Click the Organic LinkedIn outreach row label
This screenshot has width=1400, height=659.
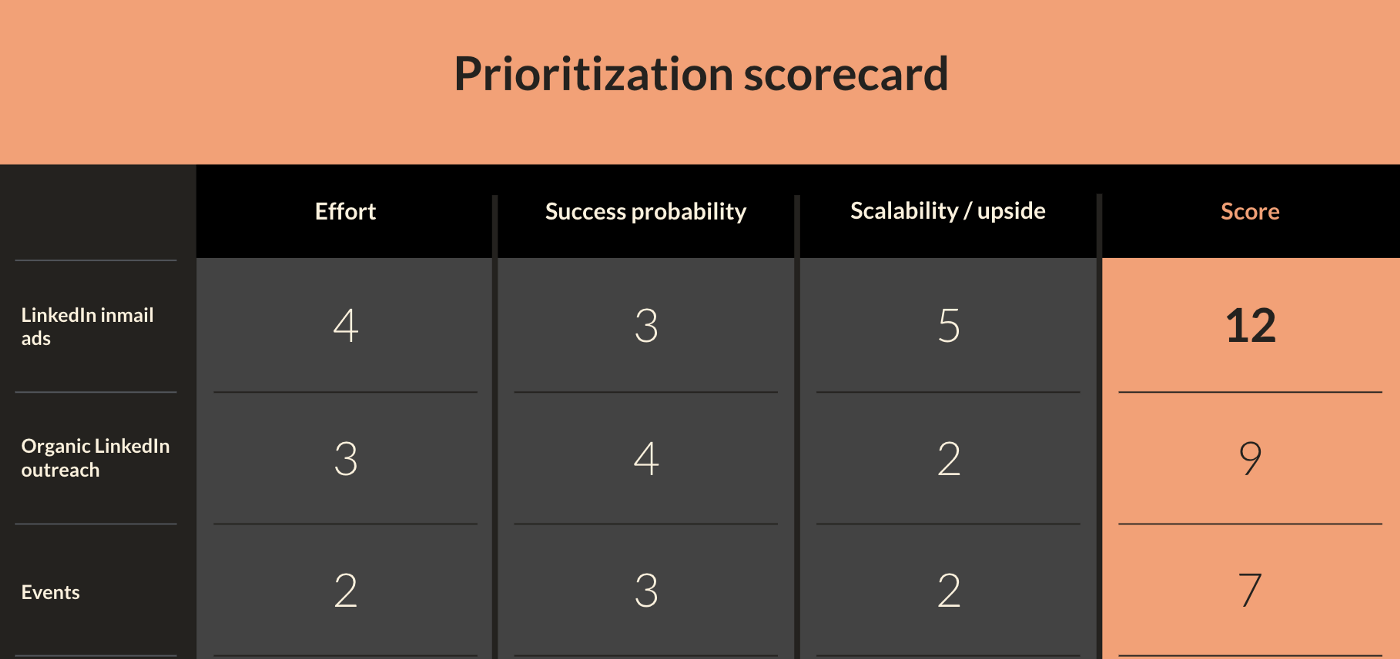pyautogui.click(x=95, y=458)
